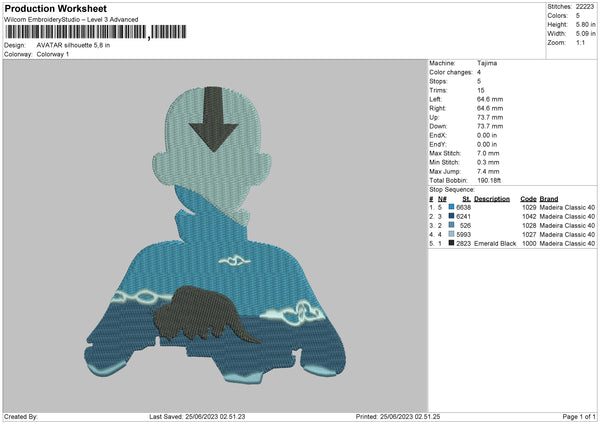Click the 'Code' column header
This screenshot has height=424, width=600.
point(528,199)
